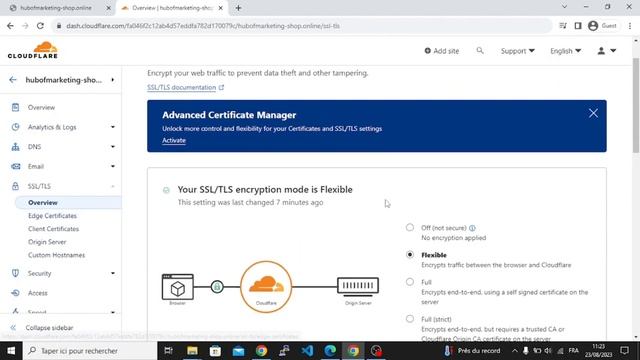Select SSL/TLS Overview sub-item
This screenshot has height=360, width=640.
click(43, 202)
